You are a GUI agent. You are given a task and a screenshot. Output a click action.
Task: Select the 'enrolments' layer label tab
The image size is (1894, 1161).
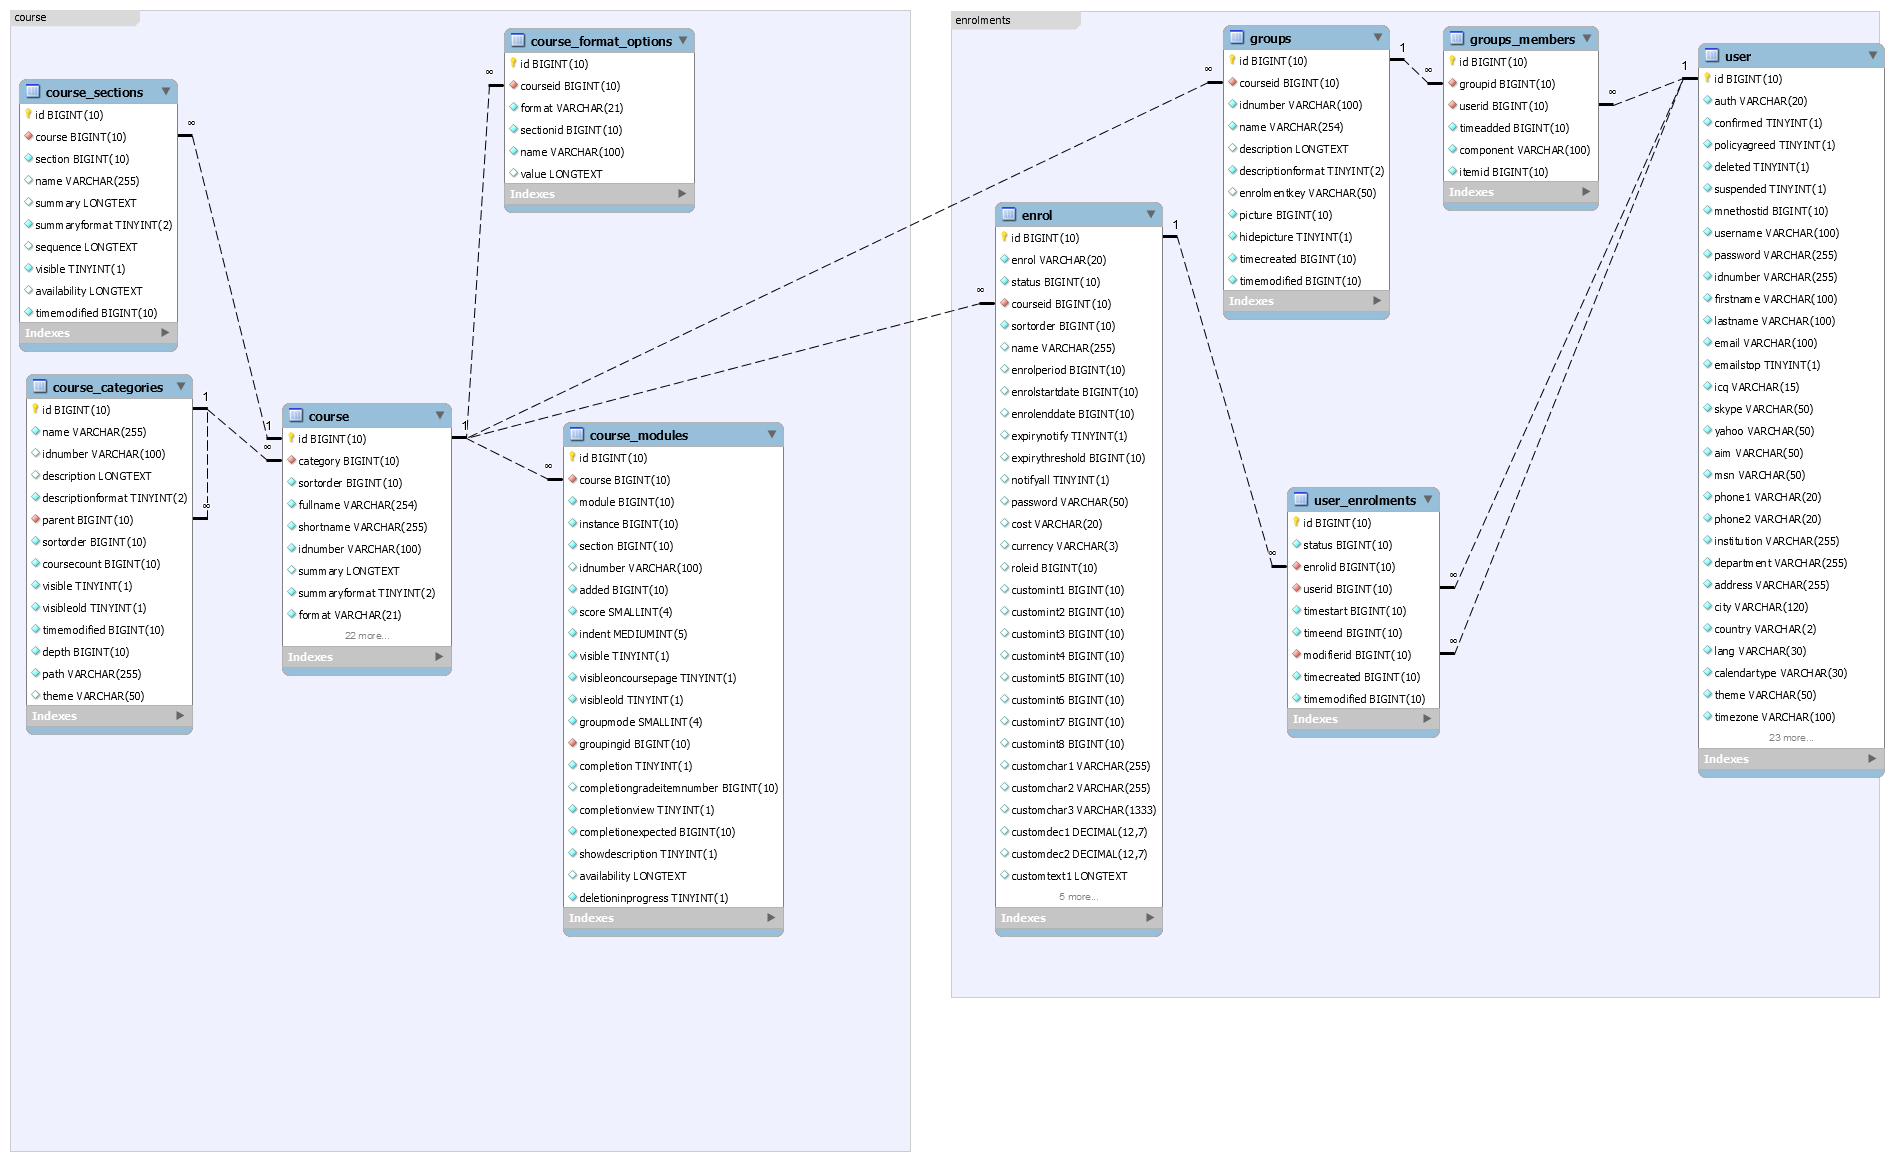pos(982,20)
